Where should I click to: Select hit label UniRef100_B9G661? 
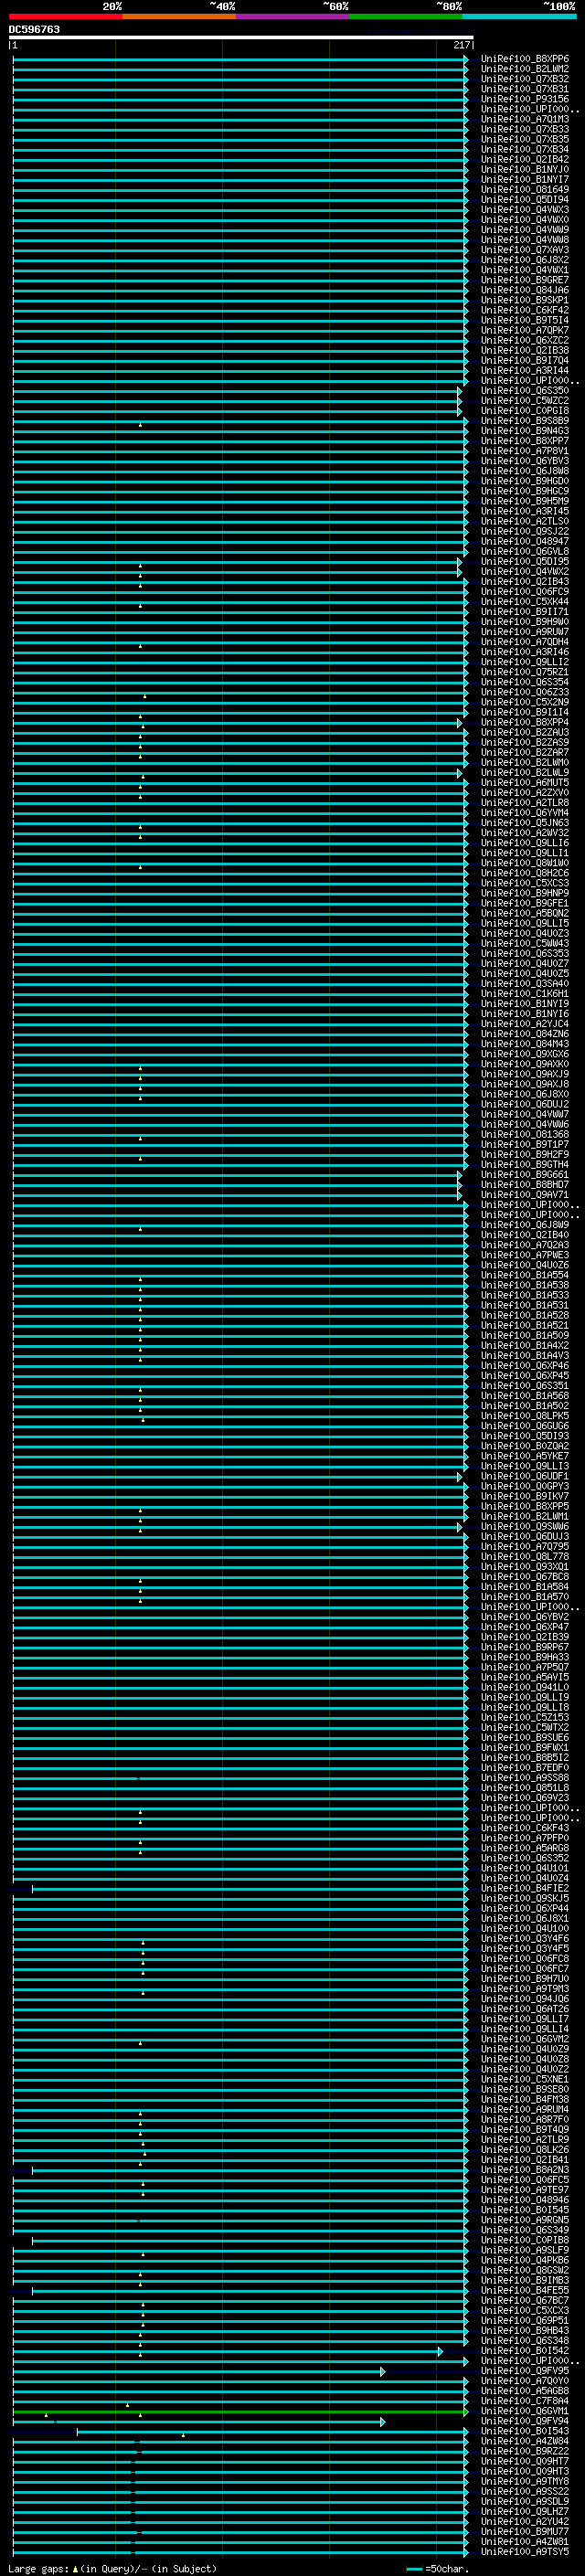(x=524, y=1175)
